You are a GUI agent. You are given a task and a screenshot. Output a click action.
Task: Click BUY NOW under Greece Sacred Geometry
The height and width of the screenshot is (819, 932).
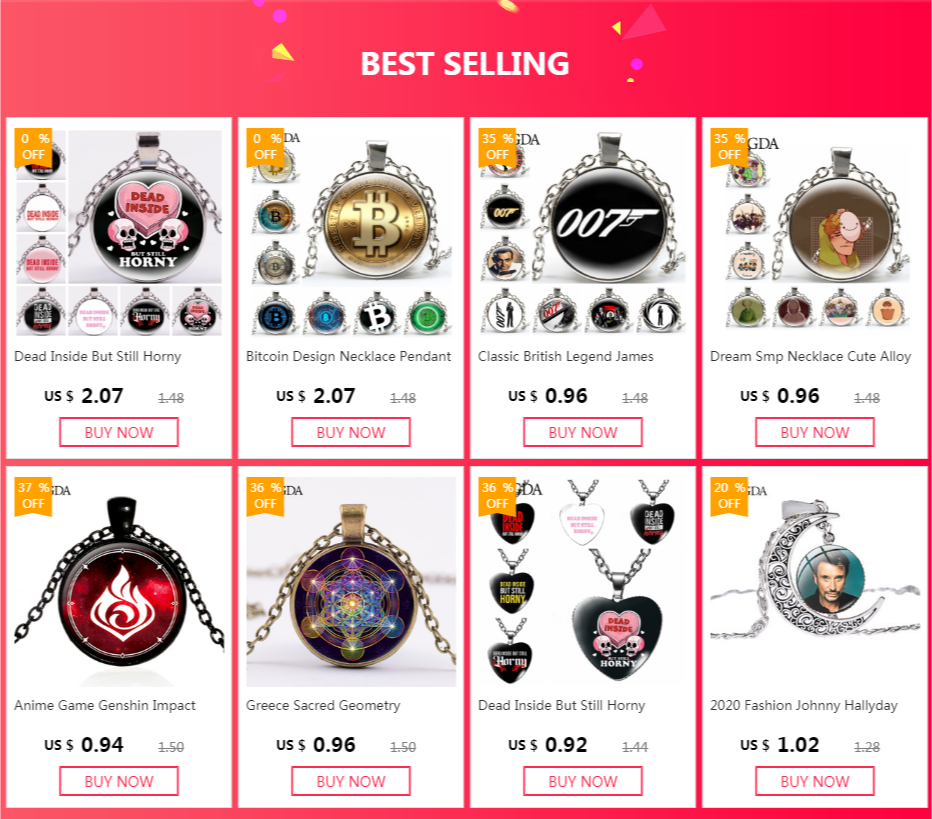351,781
